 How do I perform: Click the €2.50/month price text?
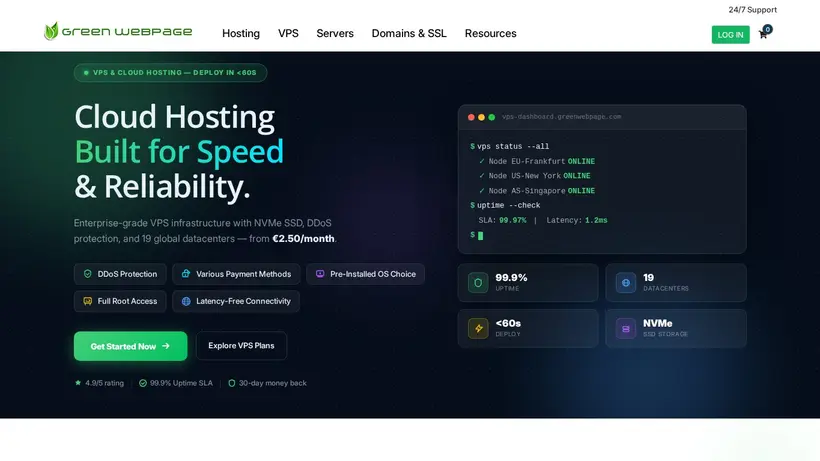[x=303, y=239]
